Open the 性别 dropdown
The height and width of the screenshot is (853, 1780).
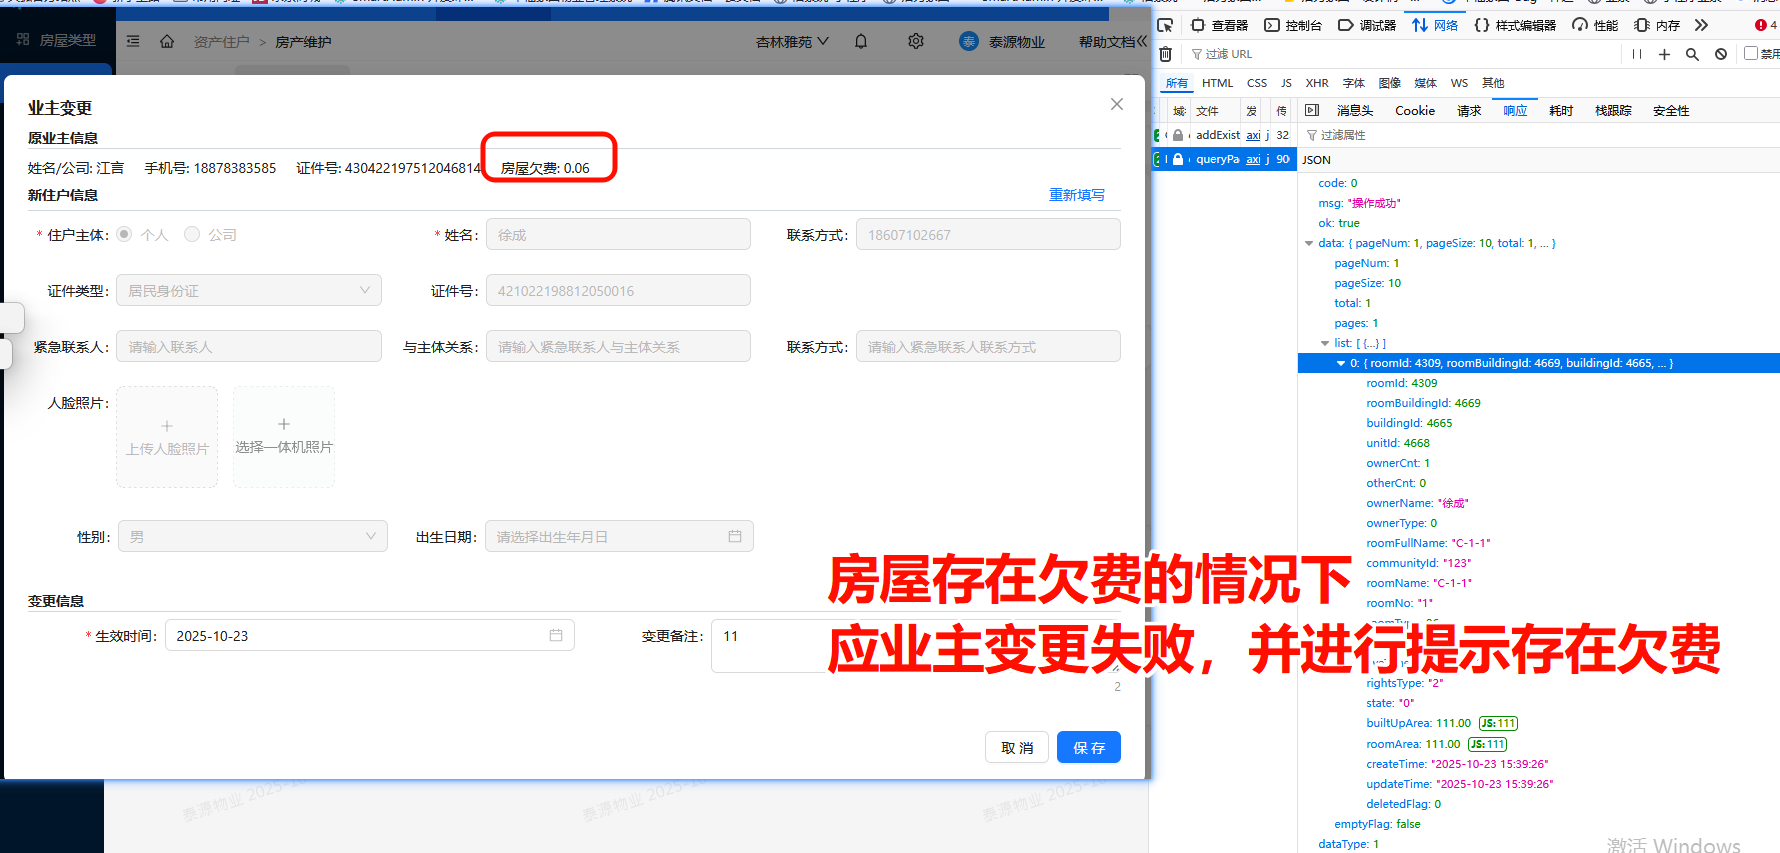pyautogui.click(x=253, y=537)
